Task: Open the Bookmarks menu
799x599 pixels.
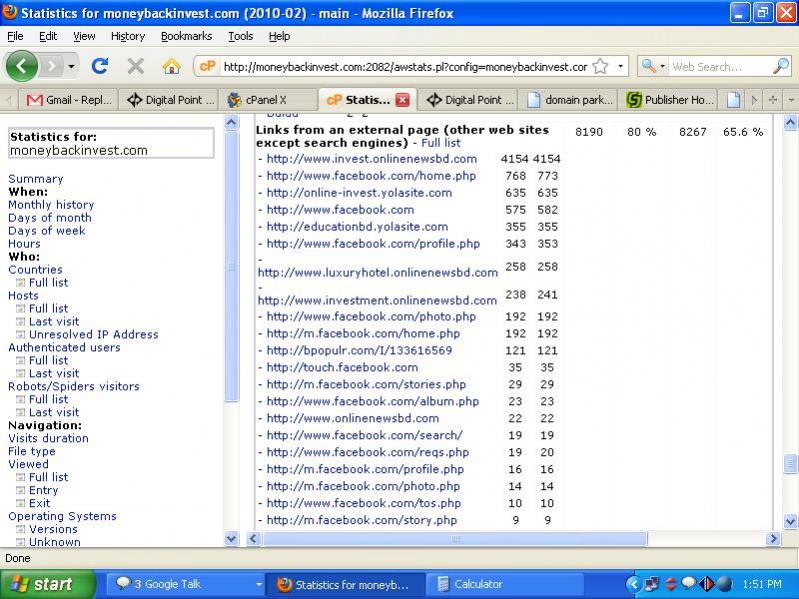Action: tap(186, 36)
